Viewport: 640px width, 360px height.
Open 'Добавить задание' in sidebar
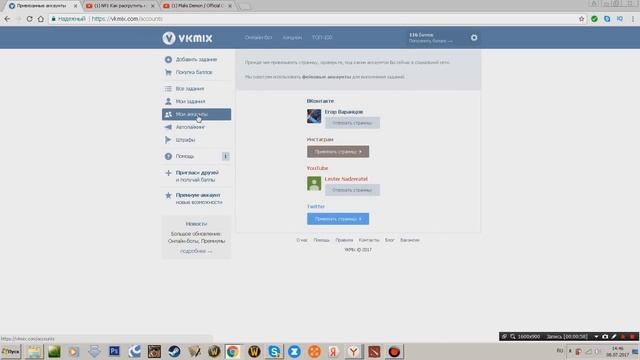click(196, 60)
